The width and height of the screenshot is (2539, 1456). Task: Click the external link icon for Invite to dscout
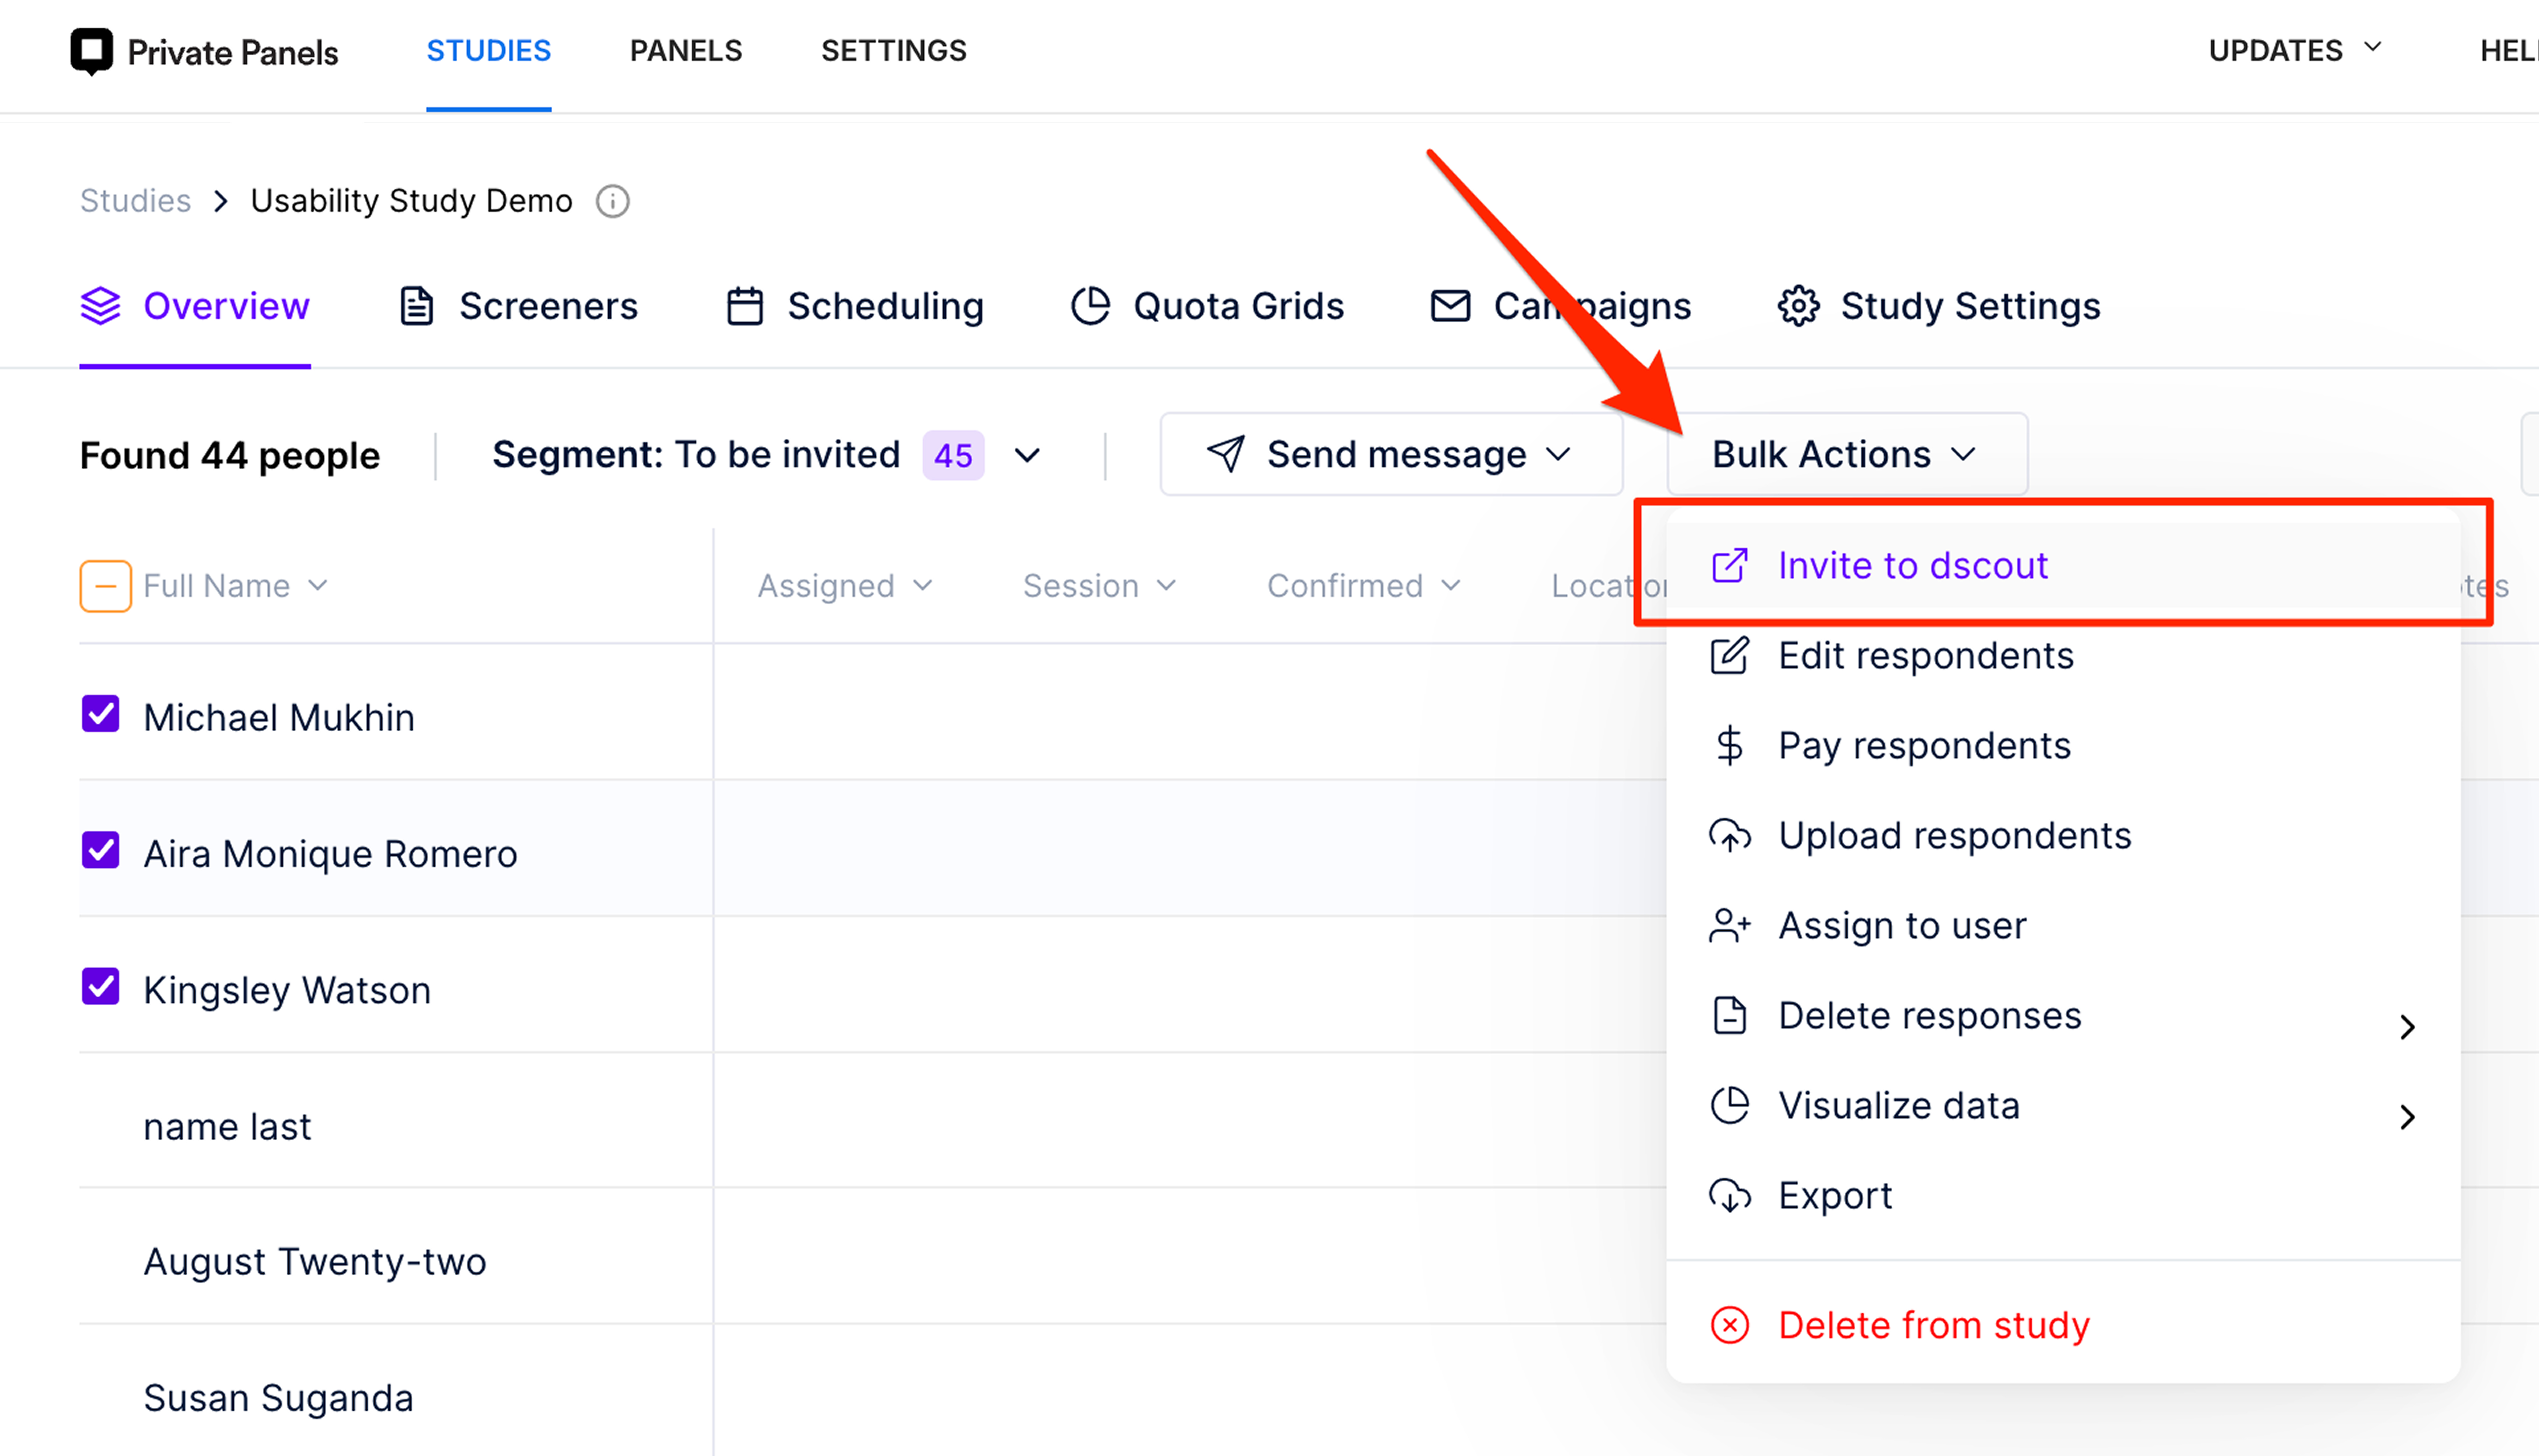point(1730,566)
